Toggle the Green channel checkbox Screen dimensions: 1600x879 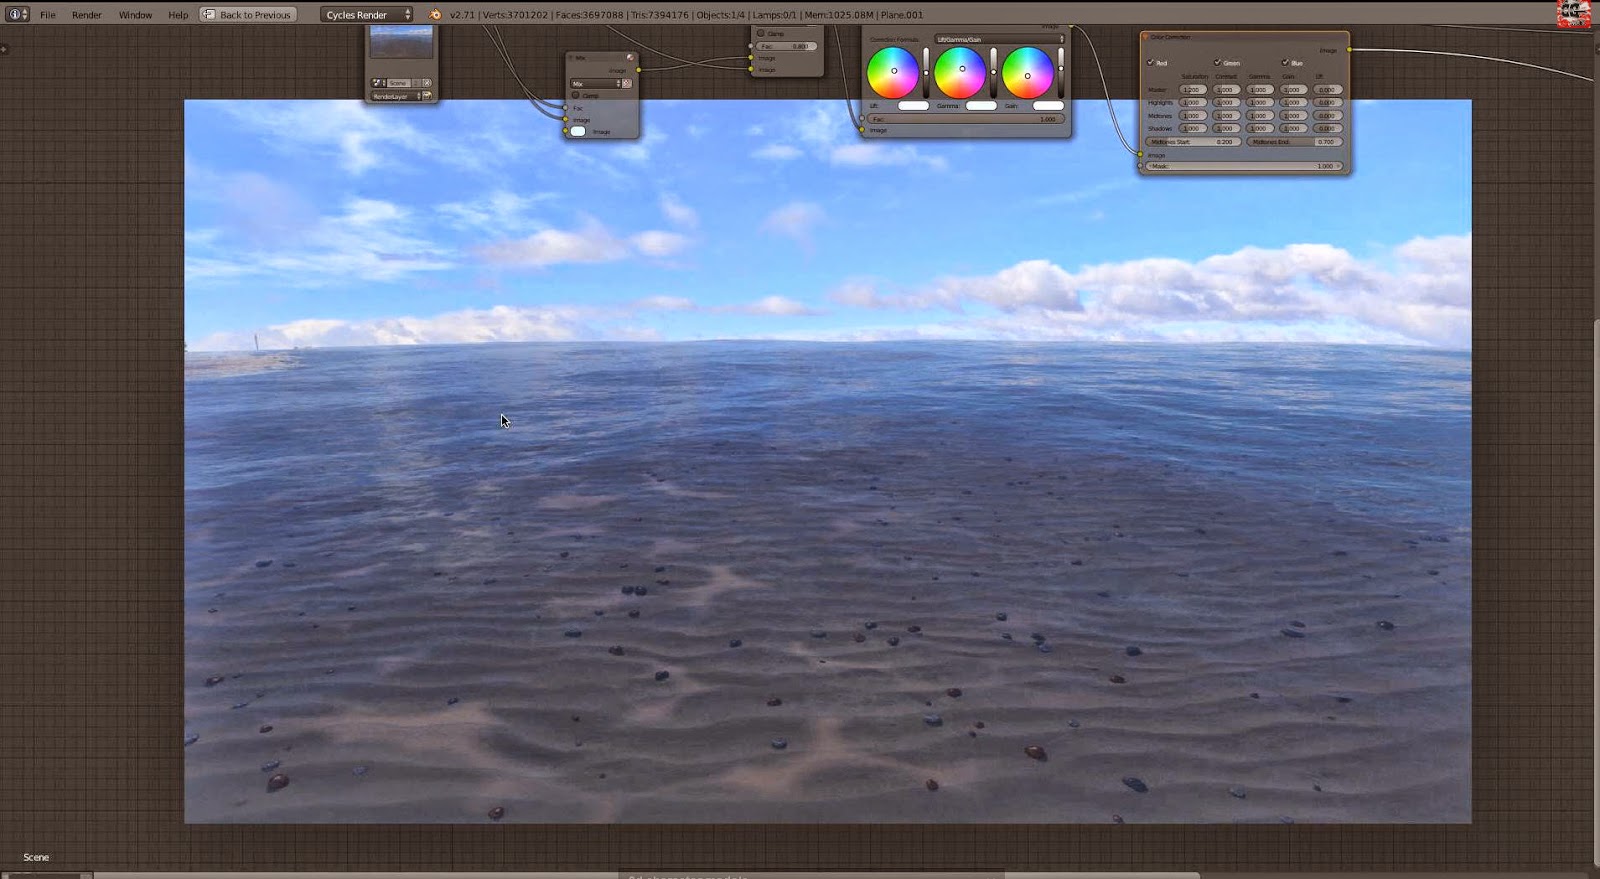coord(1217,62)
